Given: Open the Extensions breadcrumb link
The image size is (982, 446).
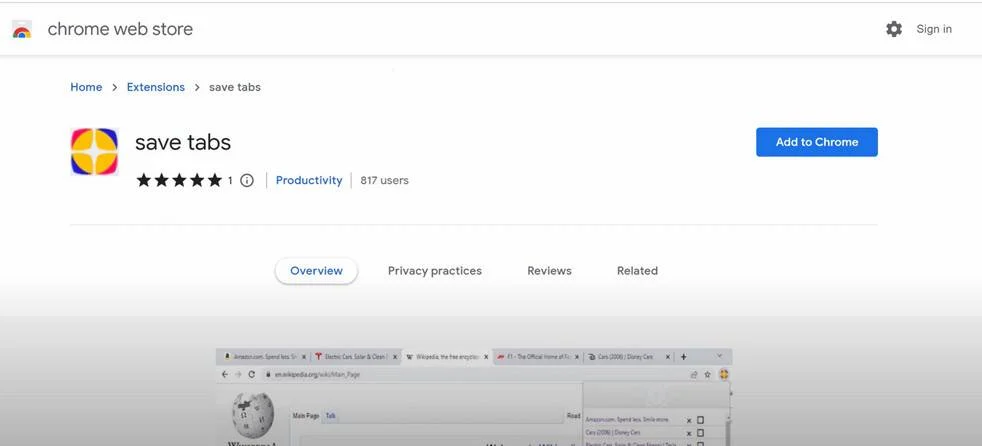Looking at the screenshot, I should tap(155, 87).
